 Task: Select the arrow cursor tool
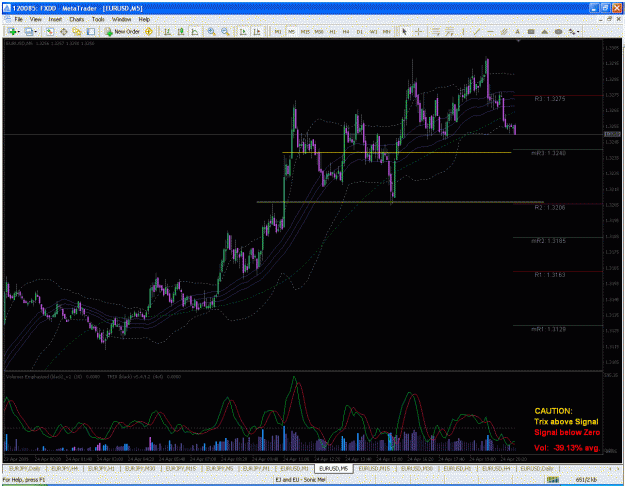(x=405, y=31)
